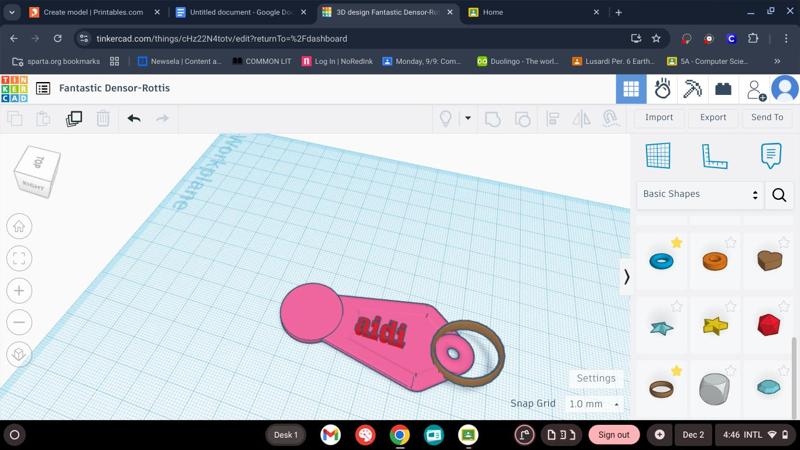The image size is (800, 450).
Task: Click the Duplicate and repeat icon
Action: (74, 119)
